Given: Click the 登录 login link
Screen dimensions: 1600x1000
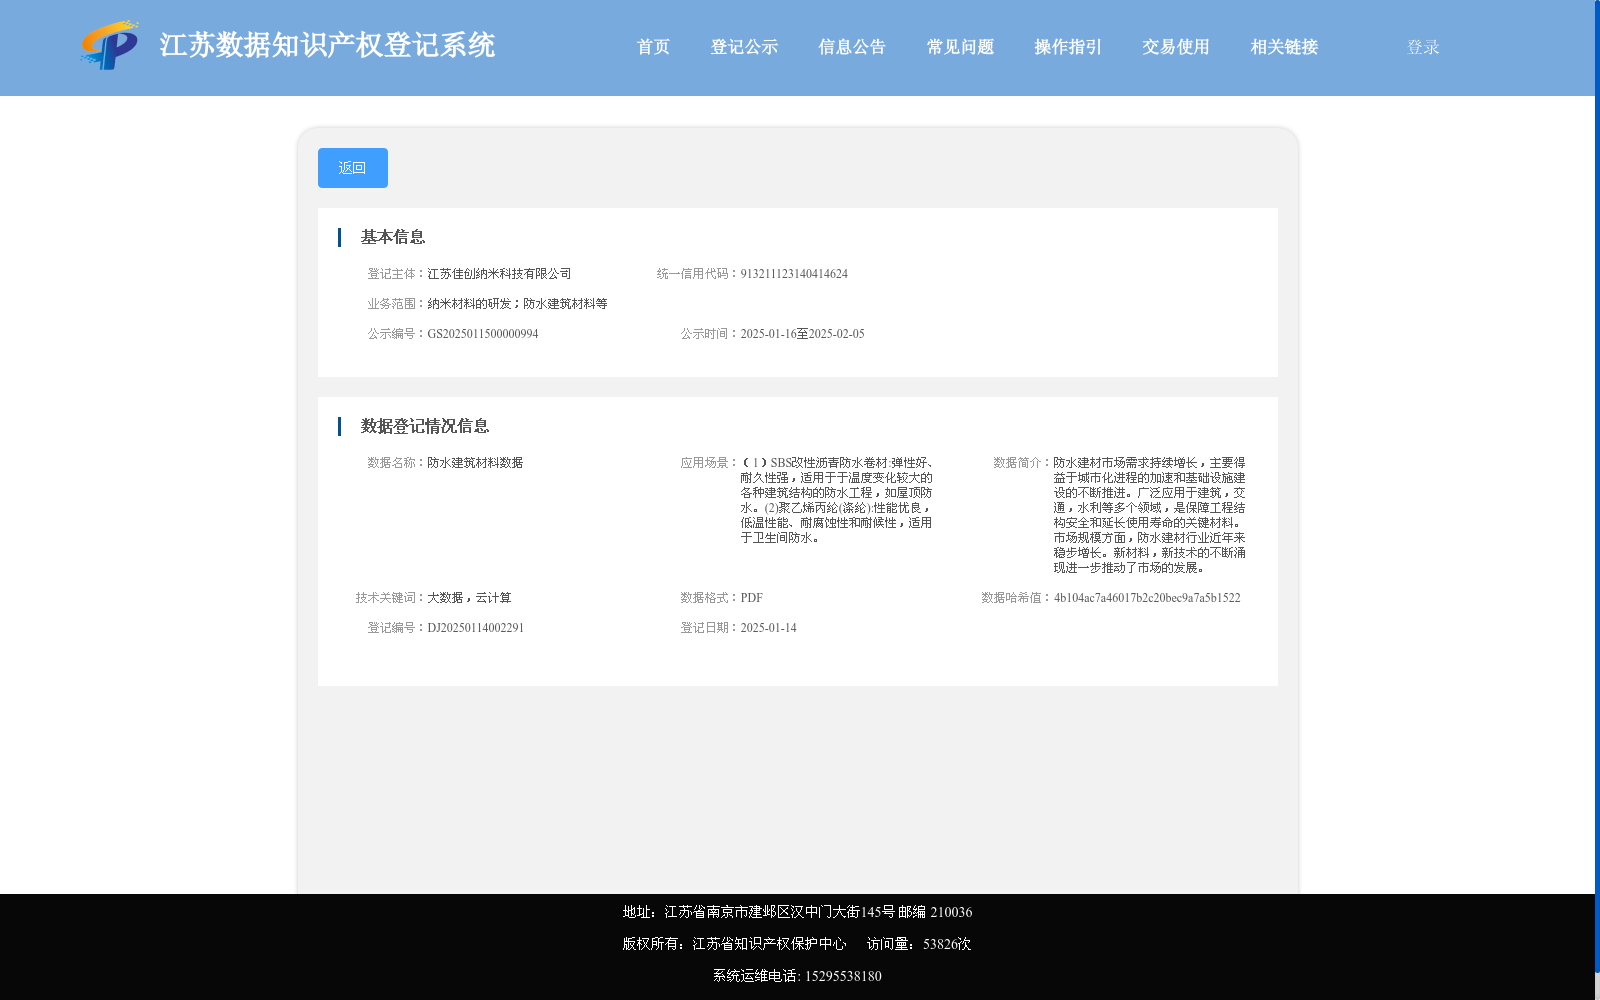Looking at the screenshot, I should pos(1423,47).
